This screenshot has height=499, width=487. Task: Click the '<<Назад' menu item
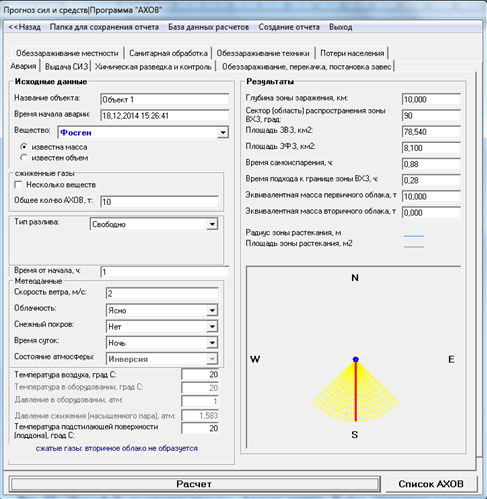24,27
